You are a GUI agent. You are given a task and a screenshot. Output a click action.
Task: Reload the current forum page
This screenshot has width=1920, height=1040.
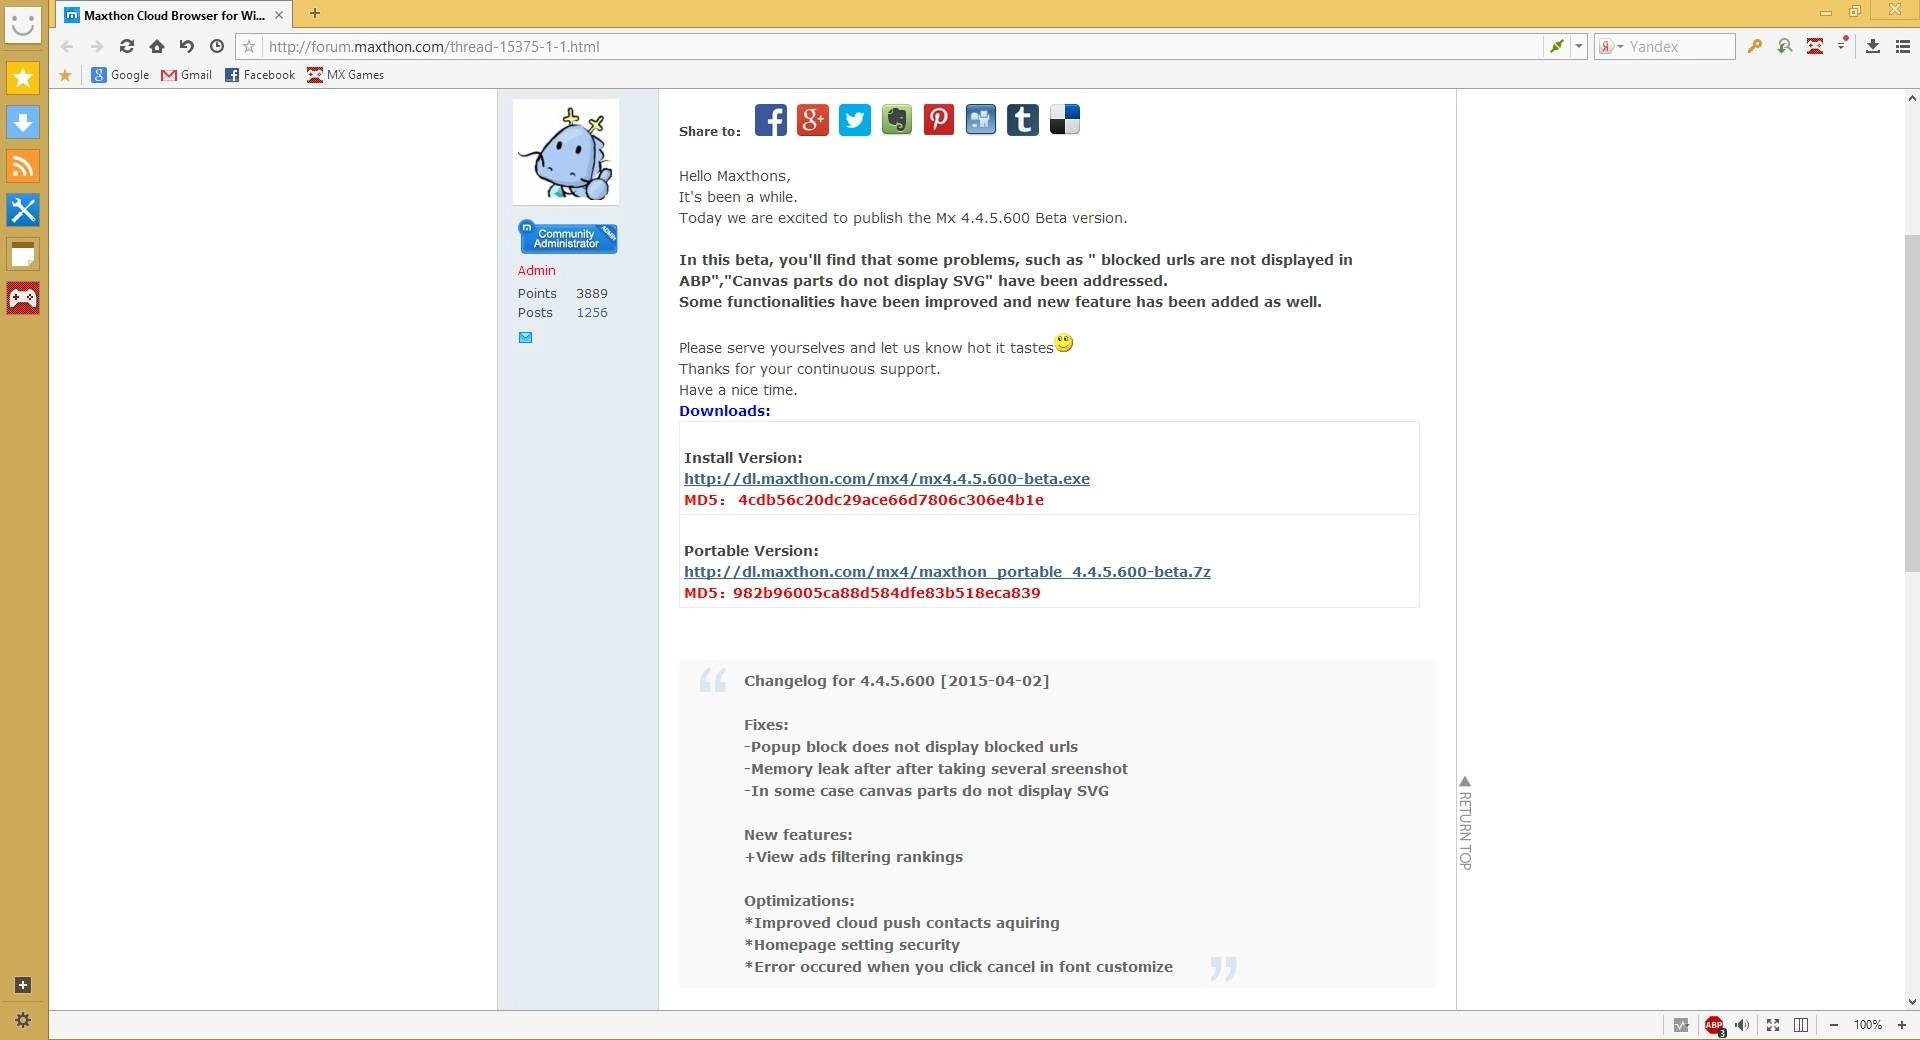(126, 46)
